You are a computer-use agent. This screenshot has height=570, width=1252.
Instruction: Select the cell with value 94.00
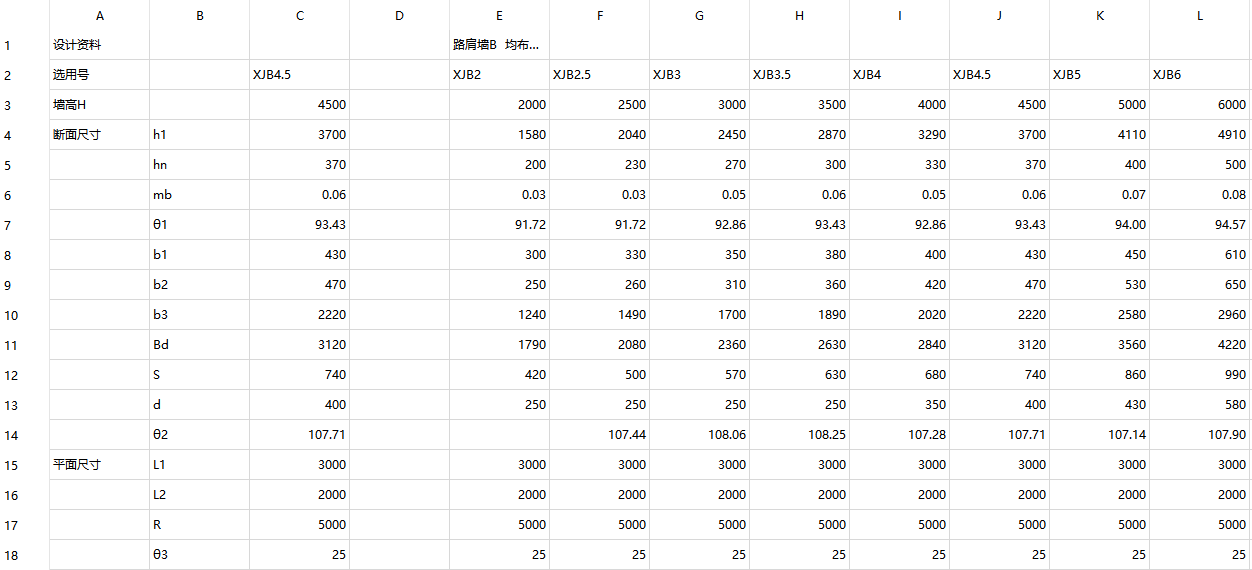pos(1099,225)
